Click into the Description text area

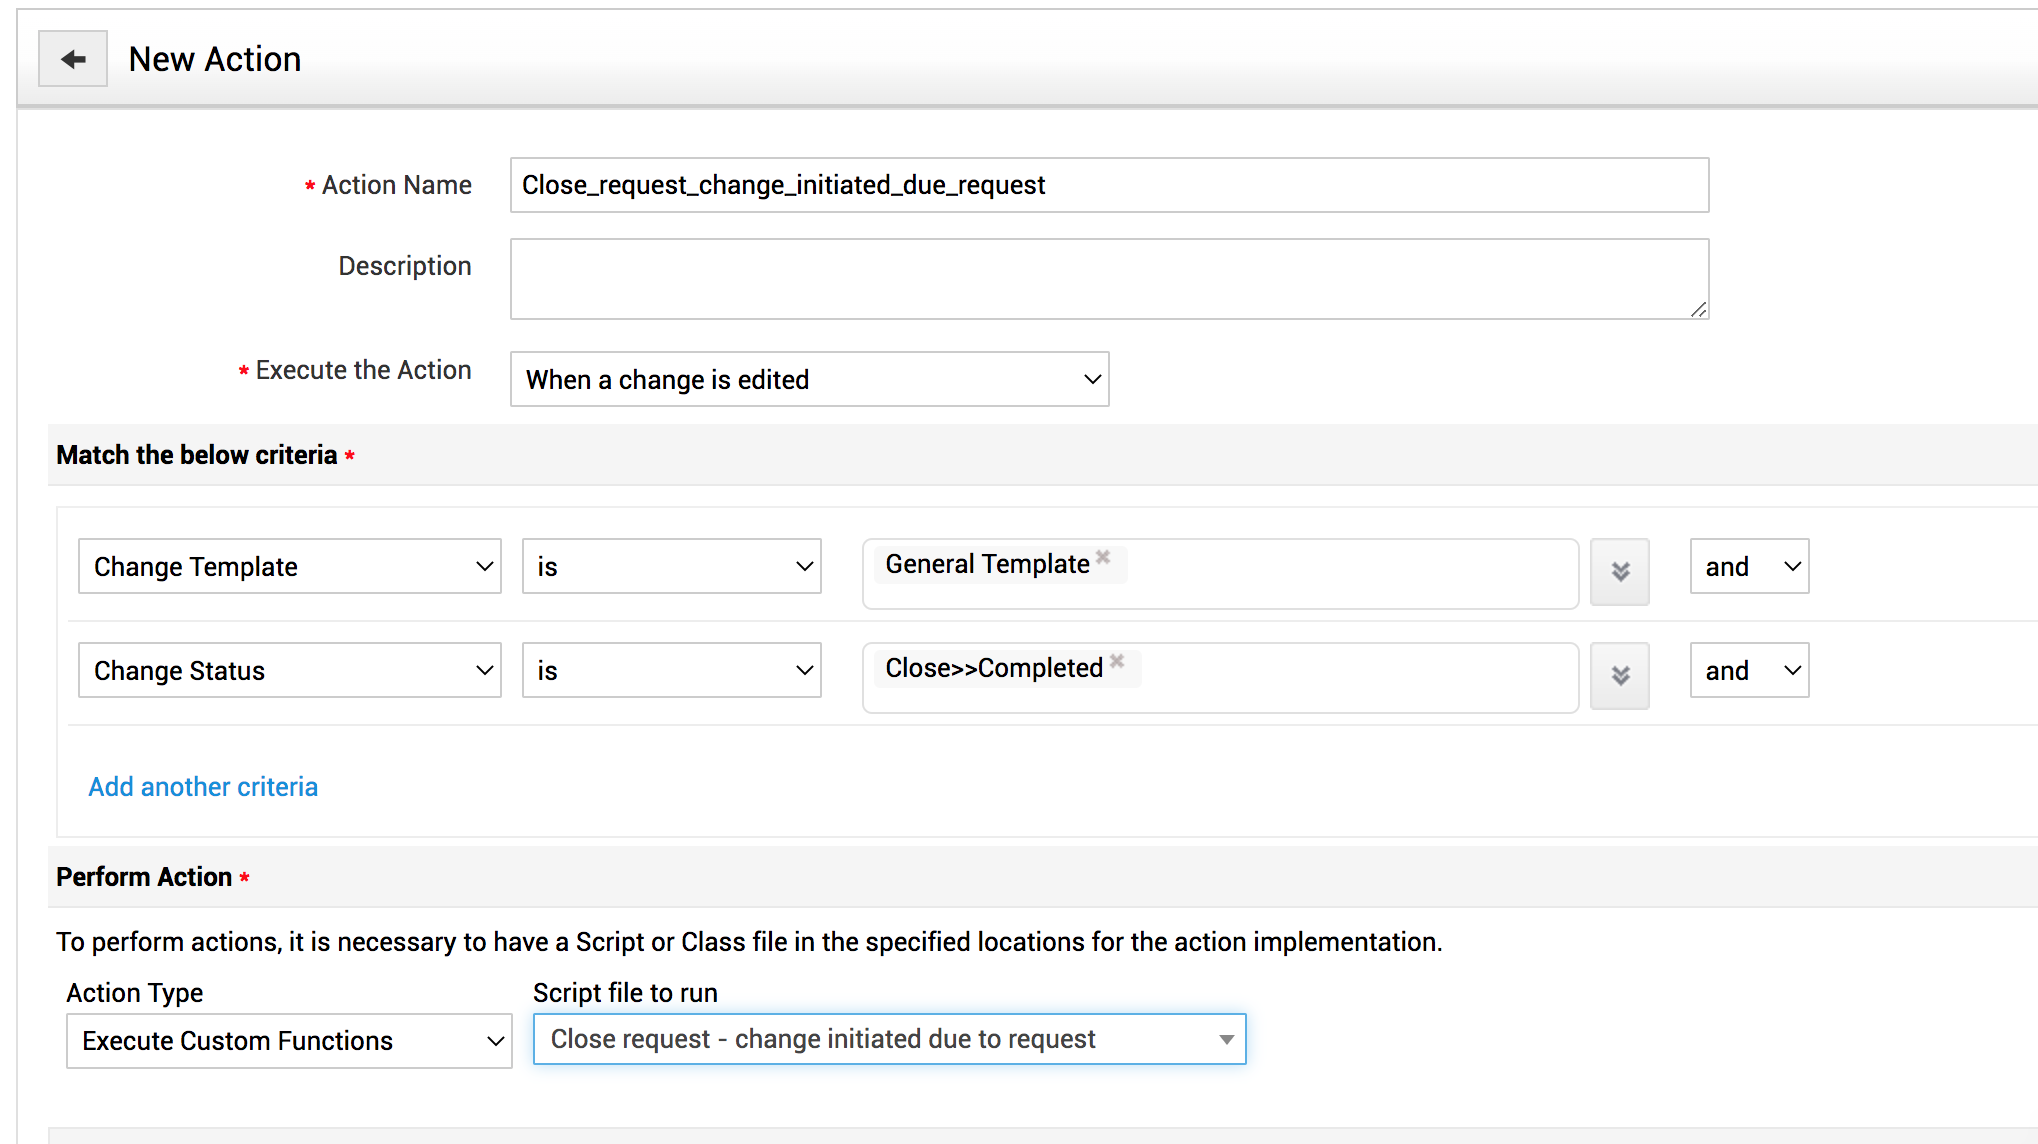[x=1109, y=279]
